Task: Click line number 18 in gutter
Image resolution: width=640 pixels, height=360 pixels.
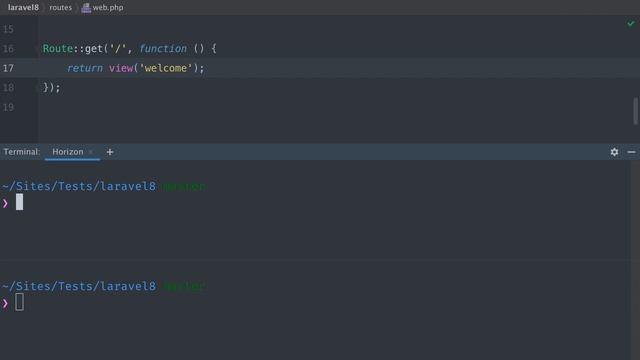Action: pos(8,88)
